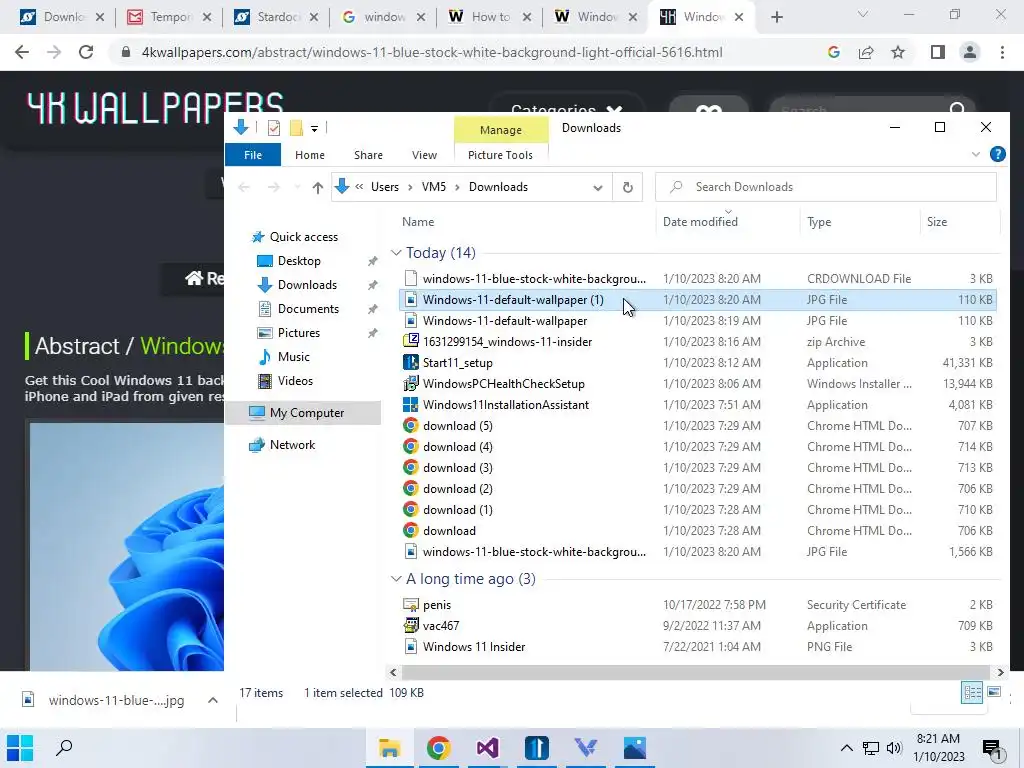The width and height of the screenshot is (1024, 768).
Task: Open Visual Studio from taskbar
Action: tap(487, 748)
